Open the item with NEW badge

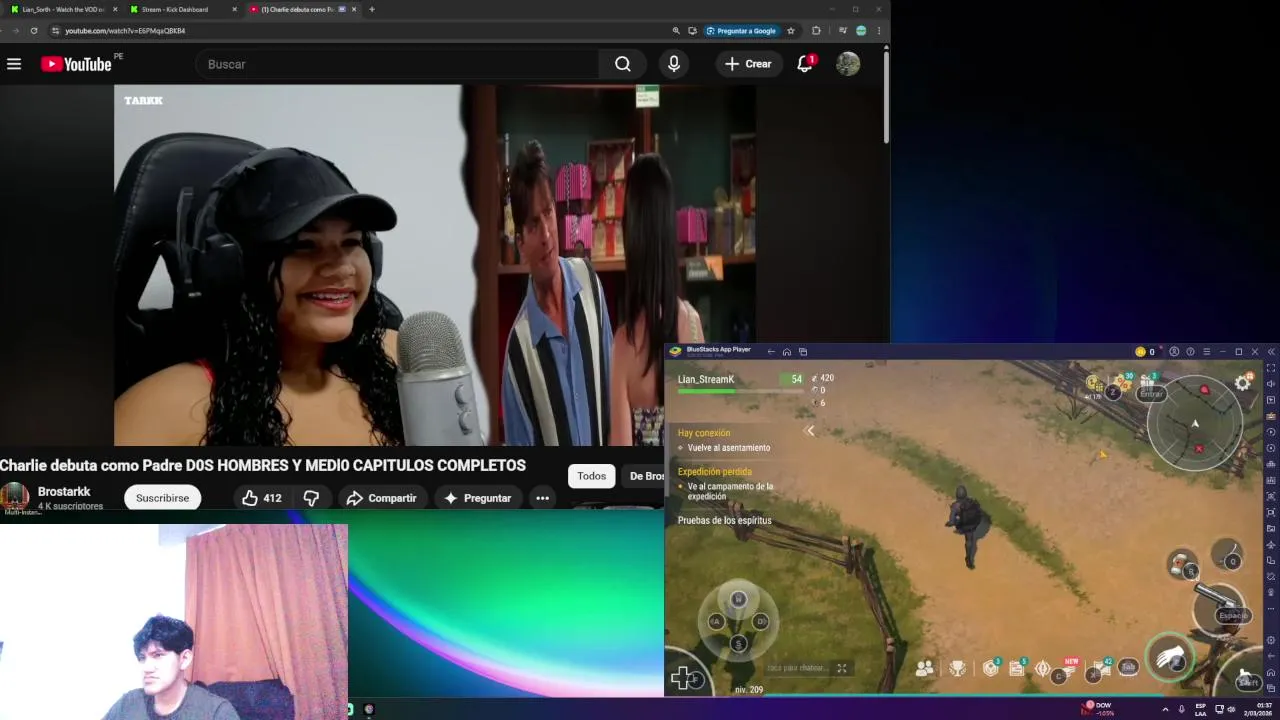click(1068, 668)
